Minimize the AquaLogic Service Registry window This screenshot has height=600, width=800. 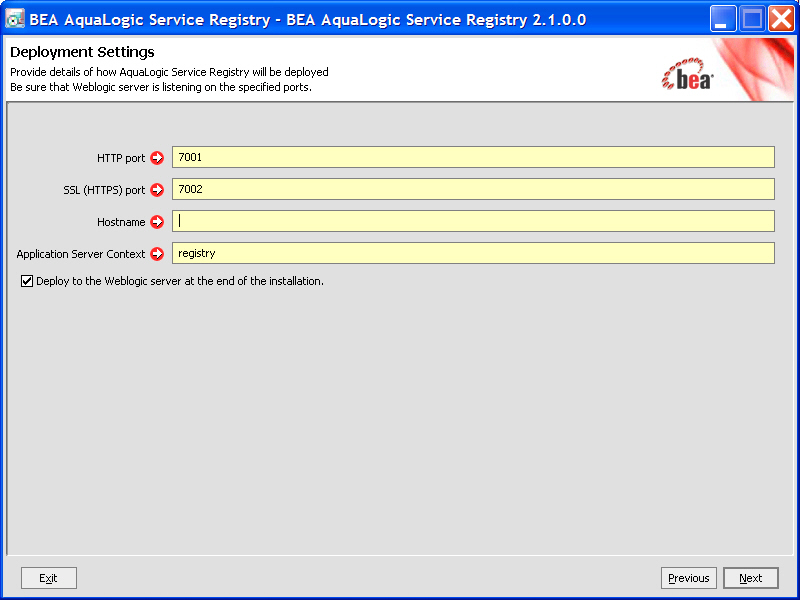tap(723, 19)
